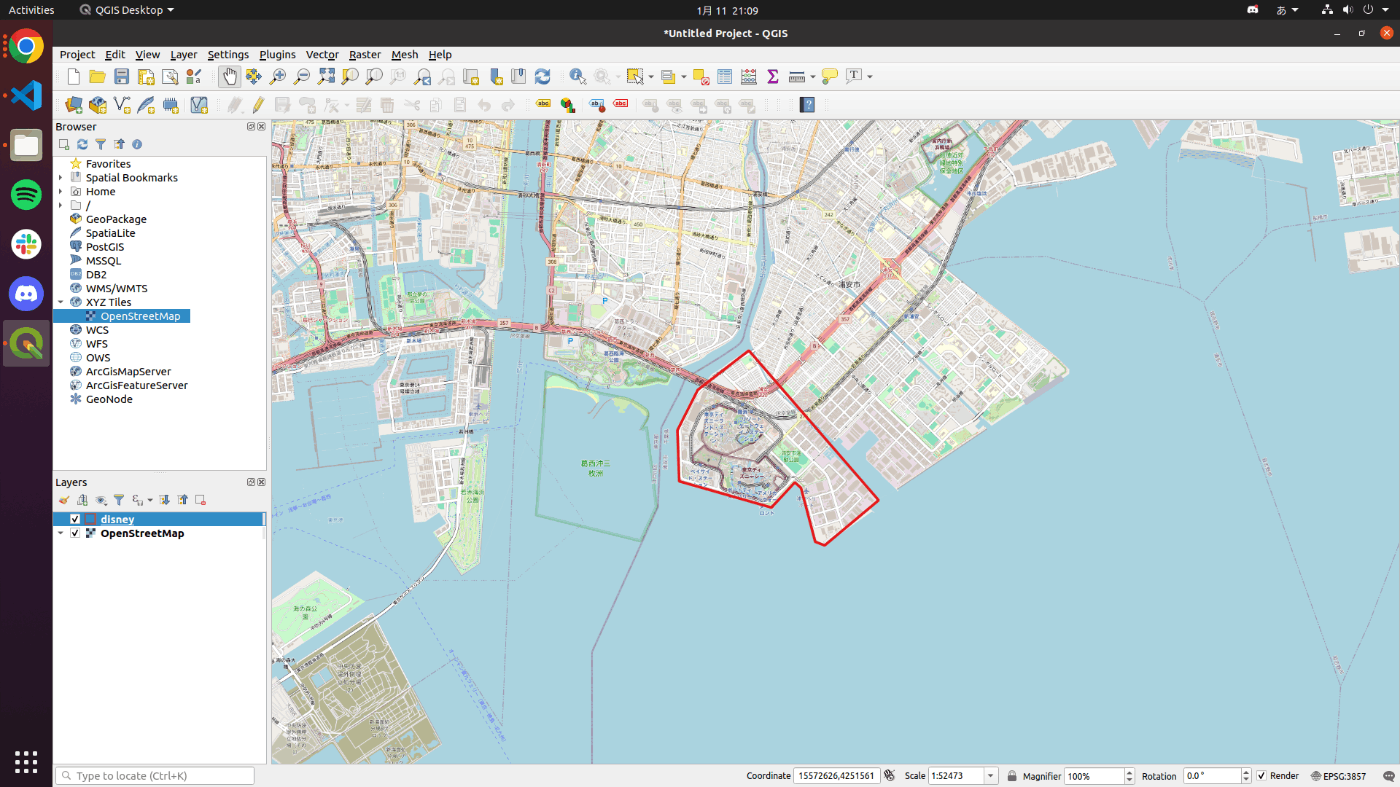Toggle visibility checkbox of disney layer
1400x787 pixels.
coord(75,519)
